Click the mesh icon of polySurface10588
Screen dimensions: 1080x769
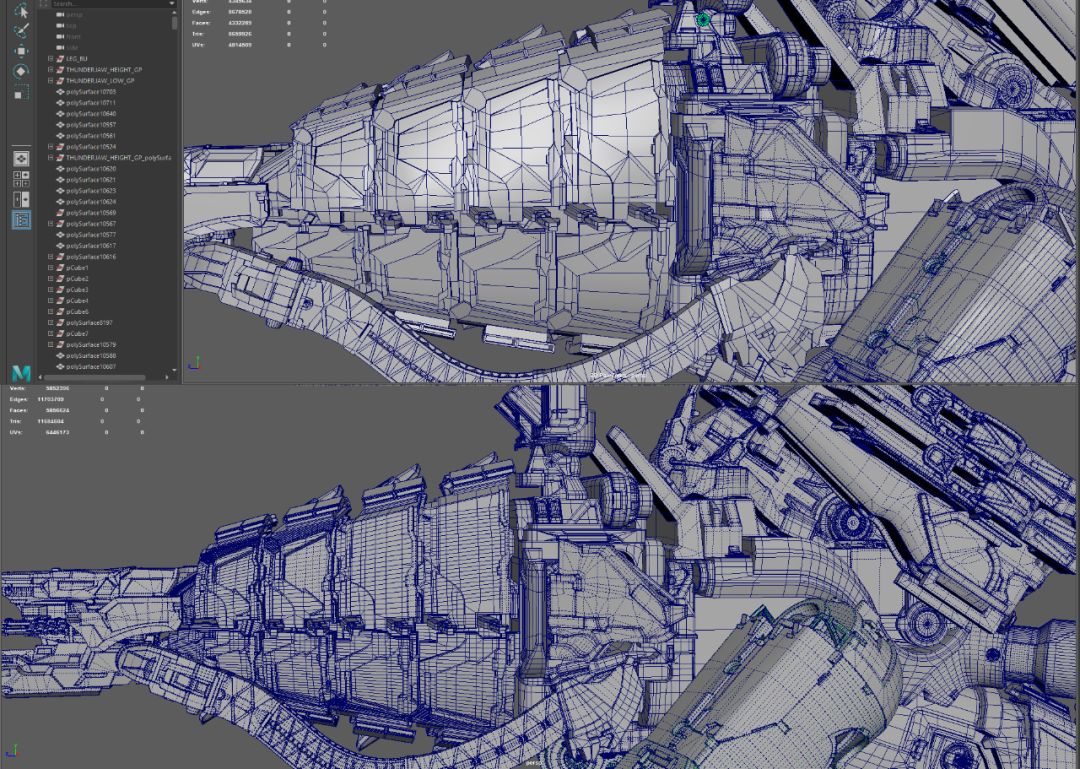(x=61, y=356)
